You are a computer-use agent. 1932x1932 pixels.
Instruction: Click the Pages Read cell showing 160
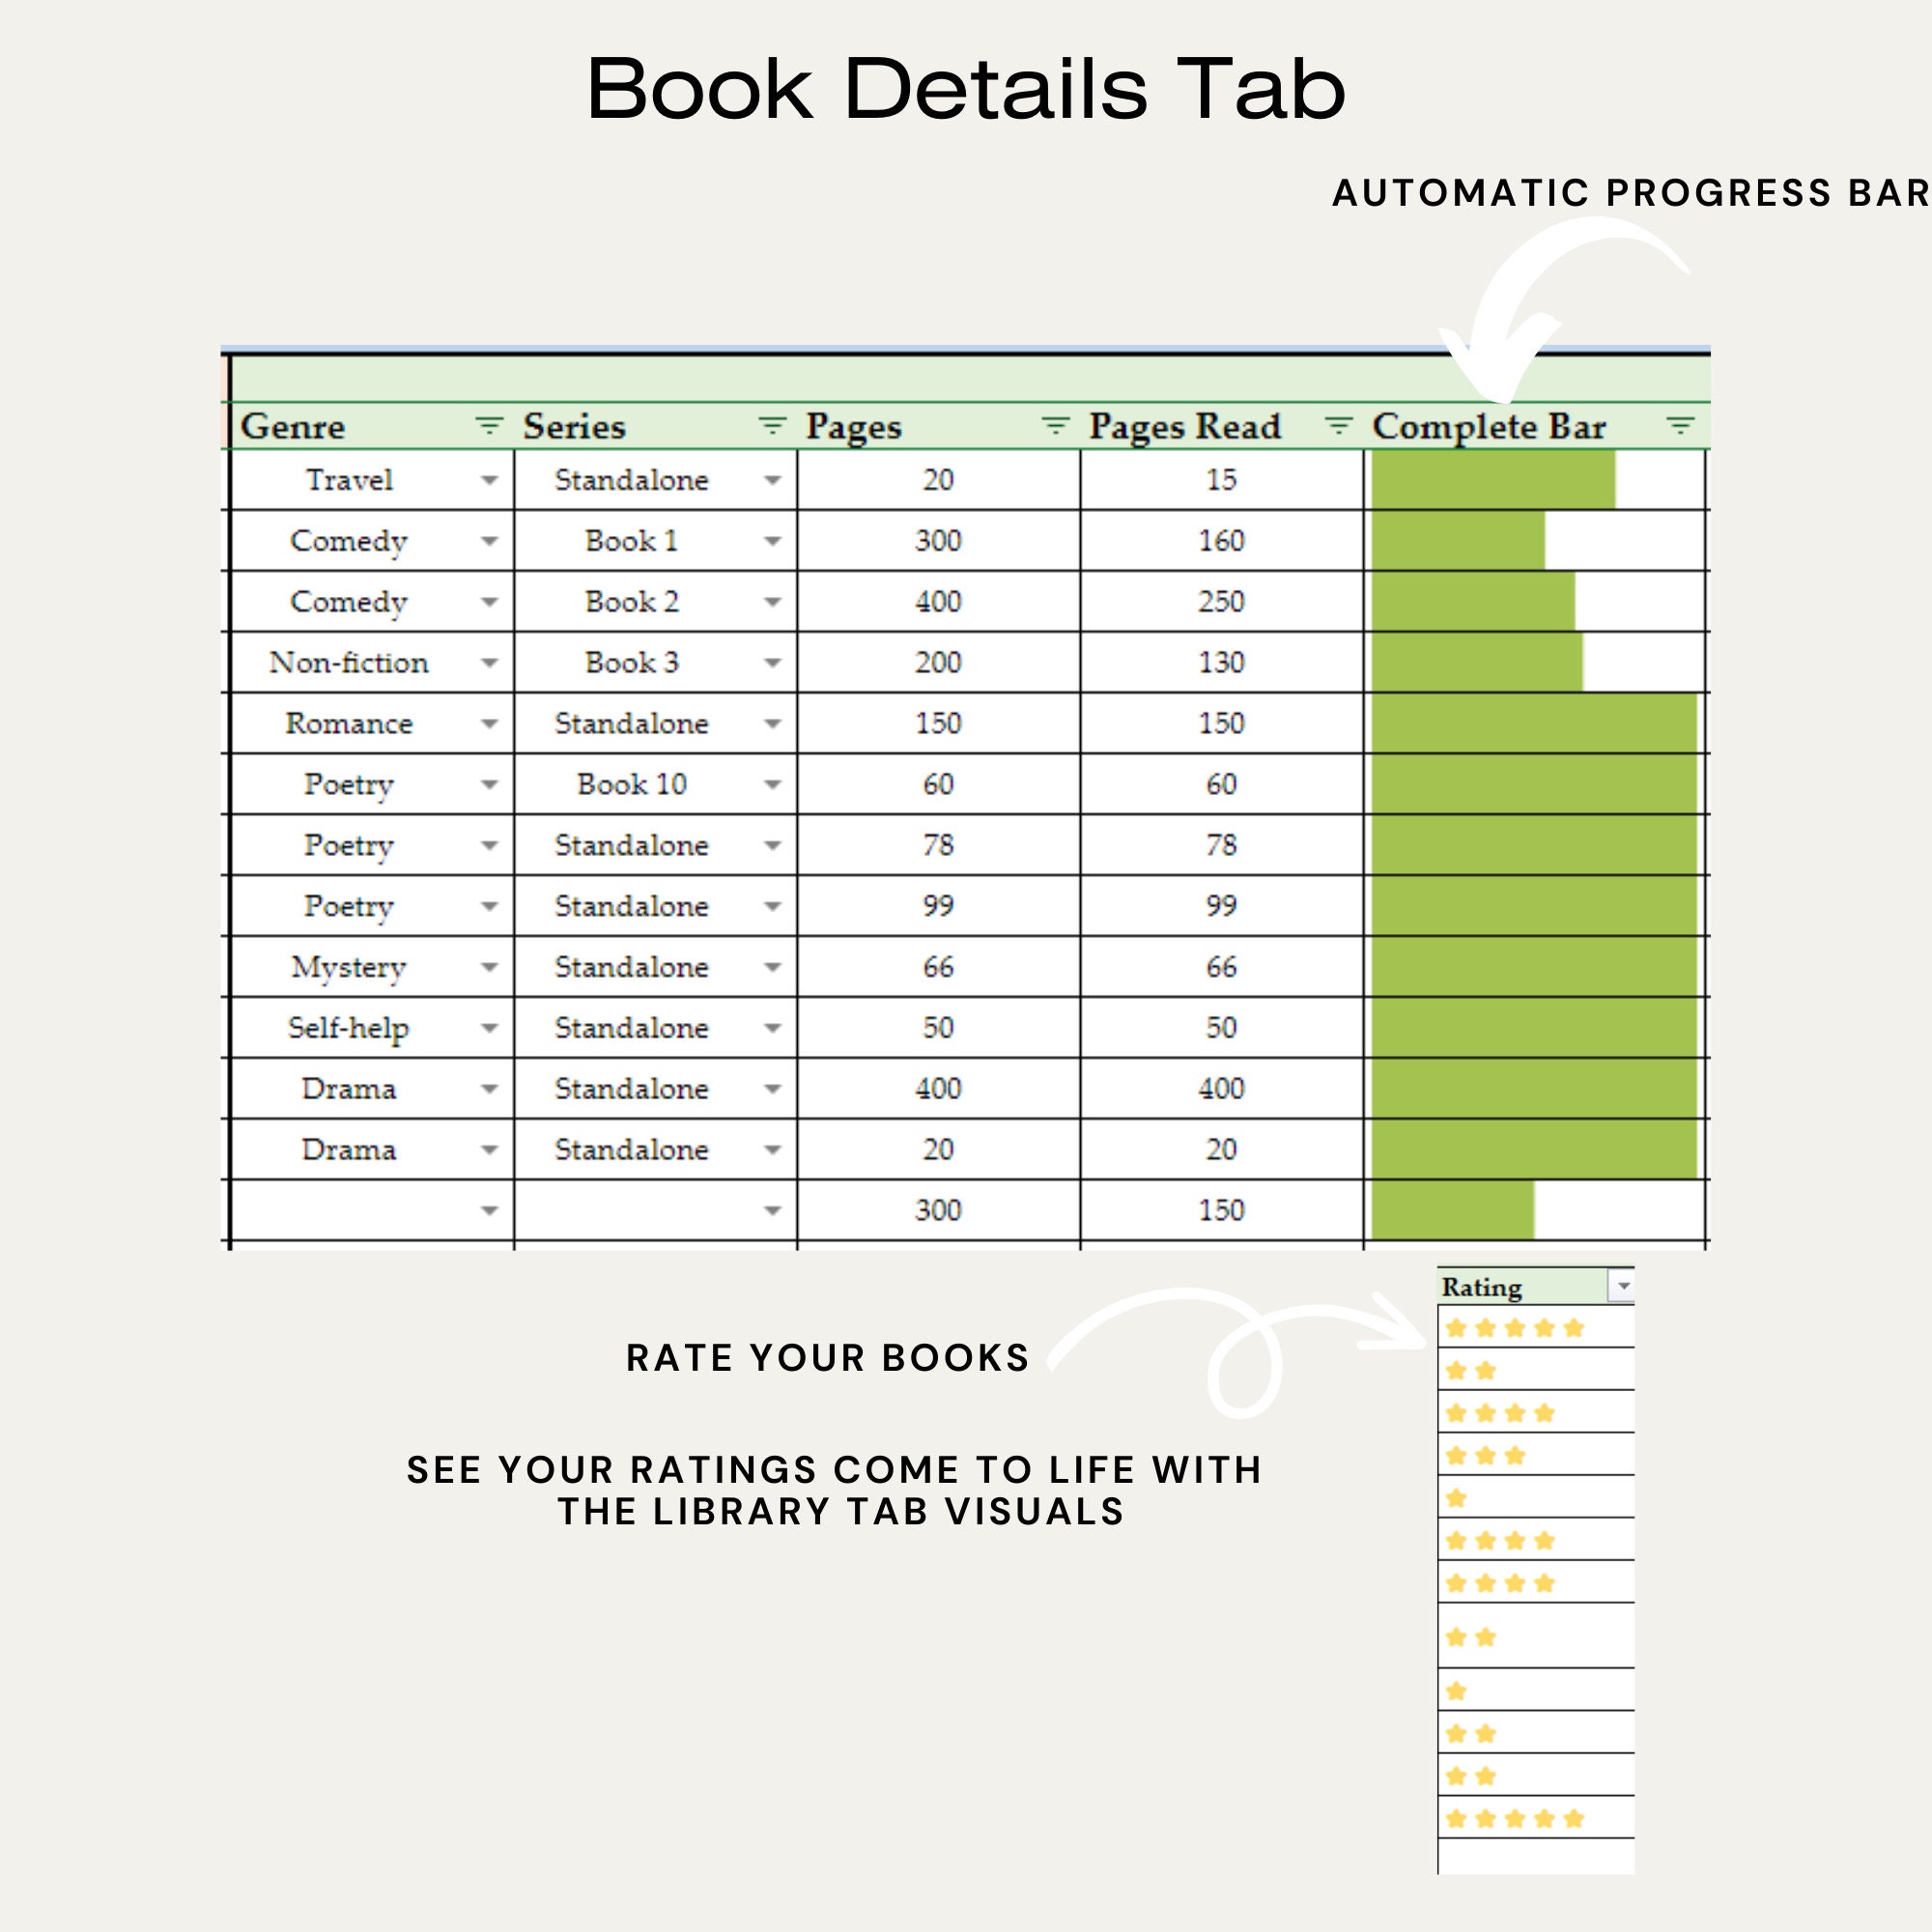(1221, 541)
